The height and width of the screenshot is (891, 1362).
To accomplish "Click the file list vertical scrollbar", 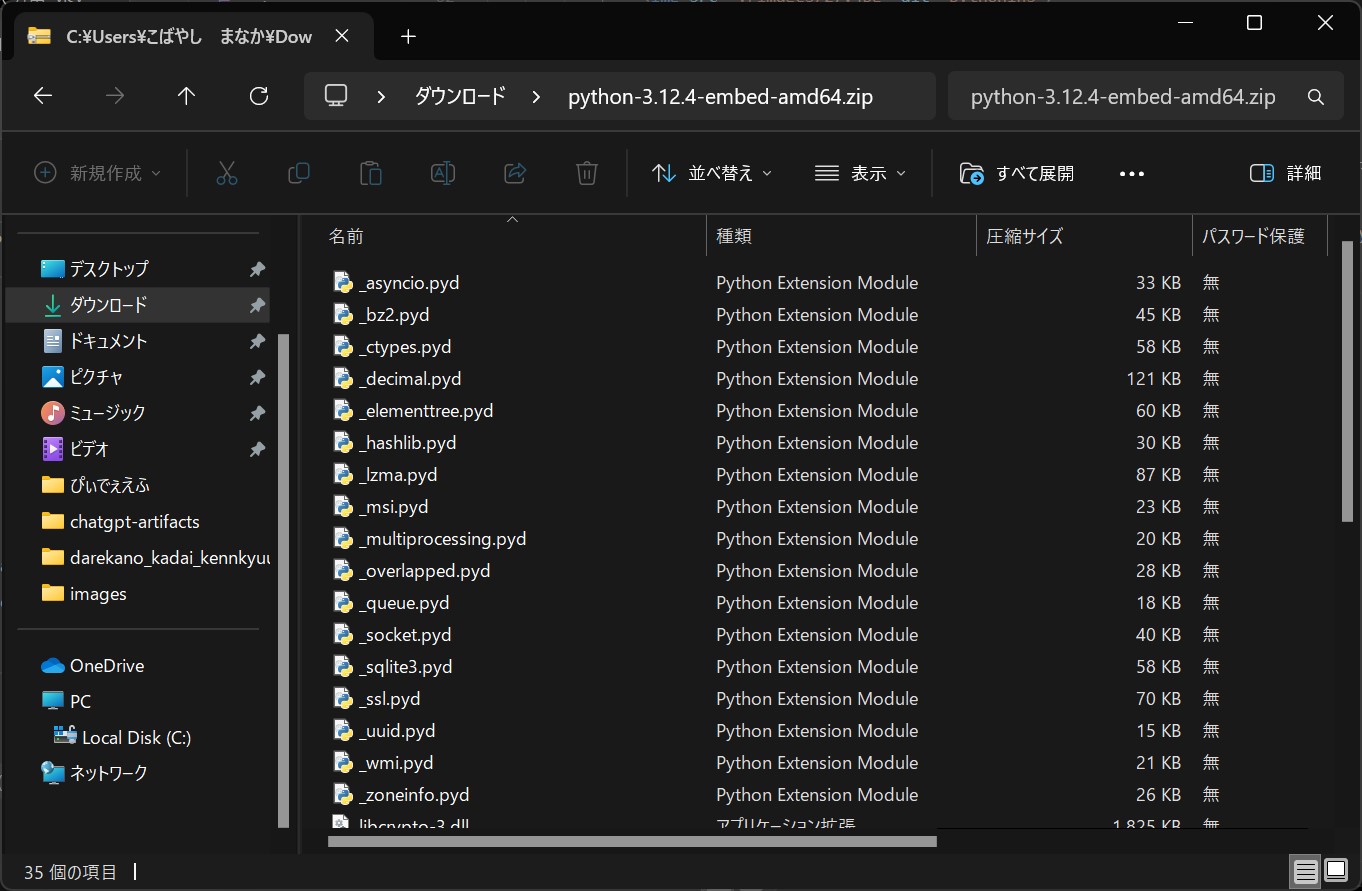I will [x=1347, y=380].
